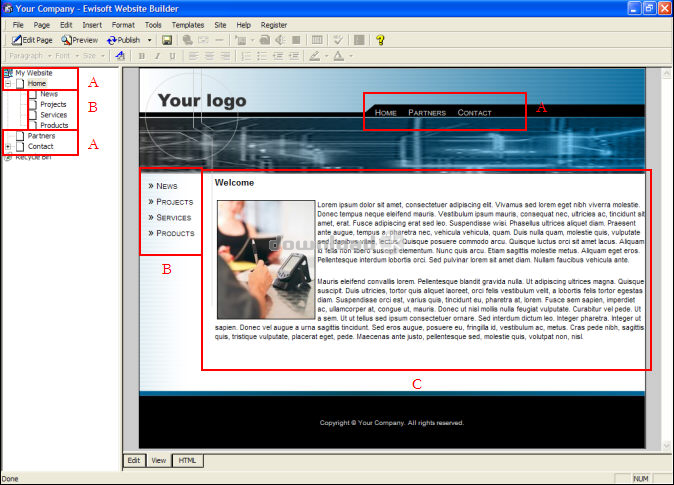Click the Products link in the side menu

(175, 233)
